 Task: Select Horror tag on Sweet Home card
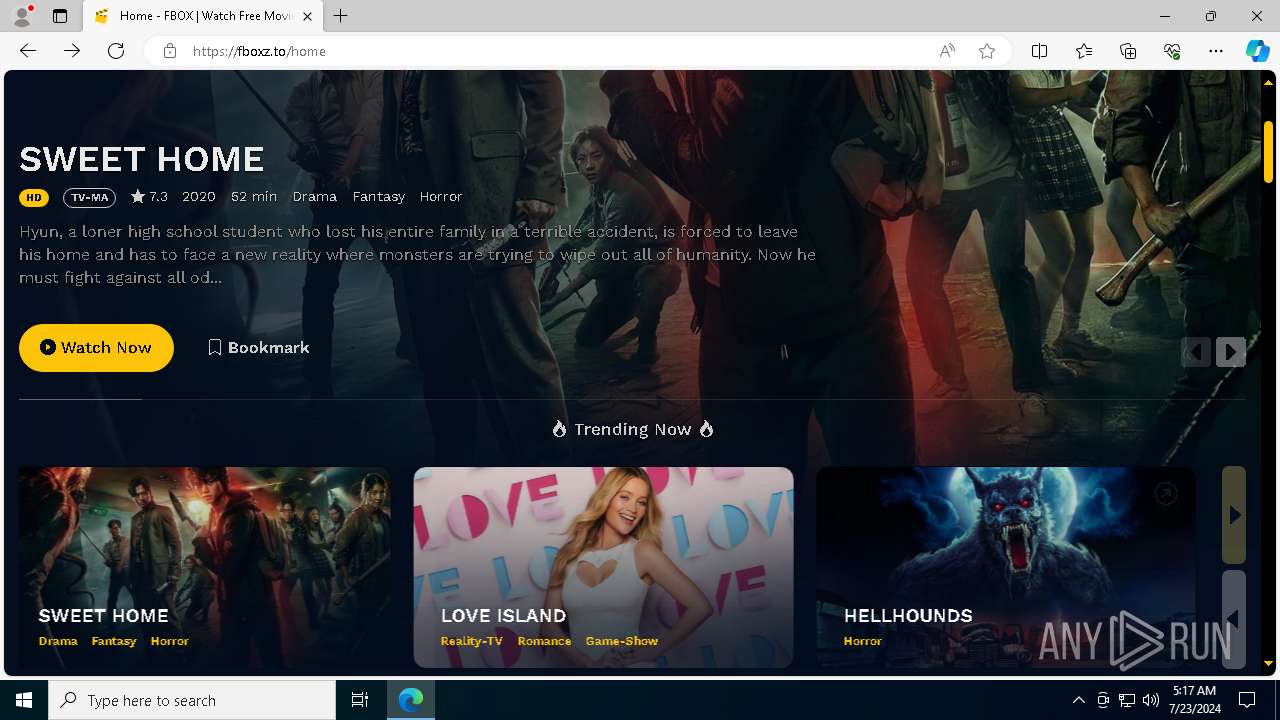pos(170,641)
